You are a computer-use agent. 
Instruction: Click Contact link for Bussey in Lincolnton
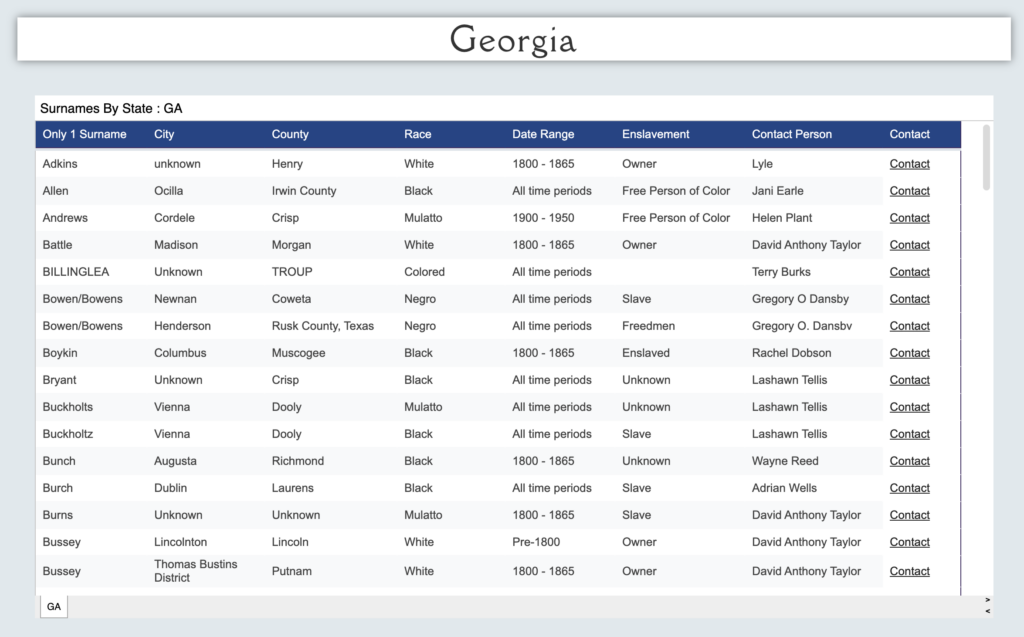click(x=909, y=542)
